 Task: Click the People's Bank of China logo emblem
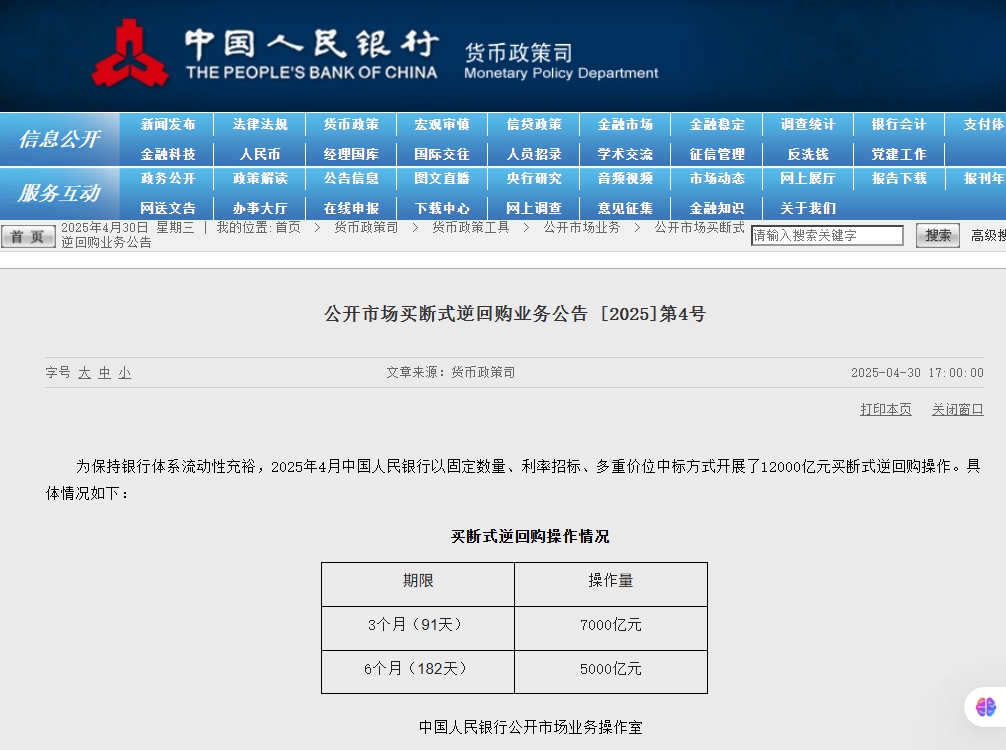click(130, 53)
